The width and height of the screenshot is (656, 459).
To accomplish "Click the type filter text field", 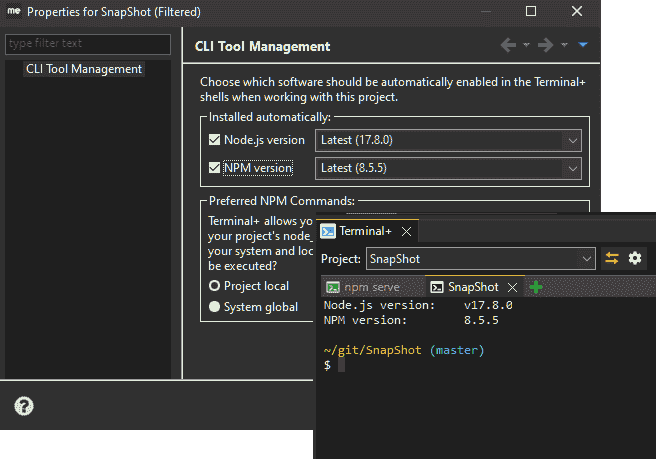I will [x=88, y=44].
